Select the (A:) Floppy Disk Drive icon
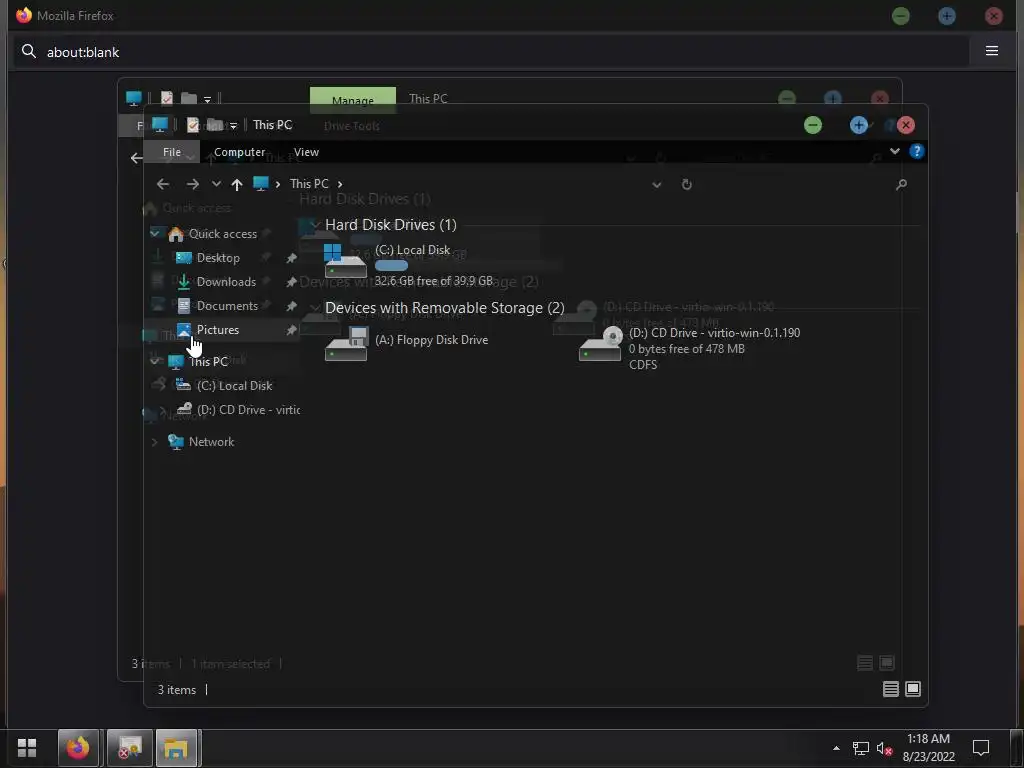Screen dimensions: 1024x768 [x=345, y=344]
